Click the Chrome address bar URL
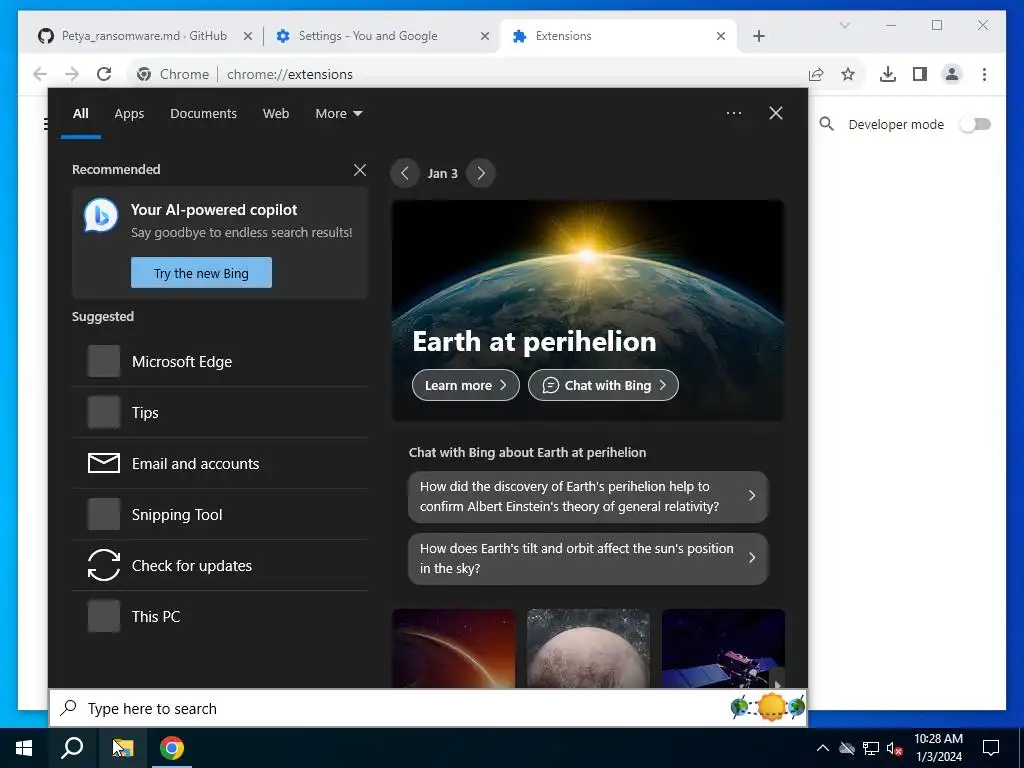 pyautogui.click(x=290, y=74)
